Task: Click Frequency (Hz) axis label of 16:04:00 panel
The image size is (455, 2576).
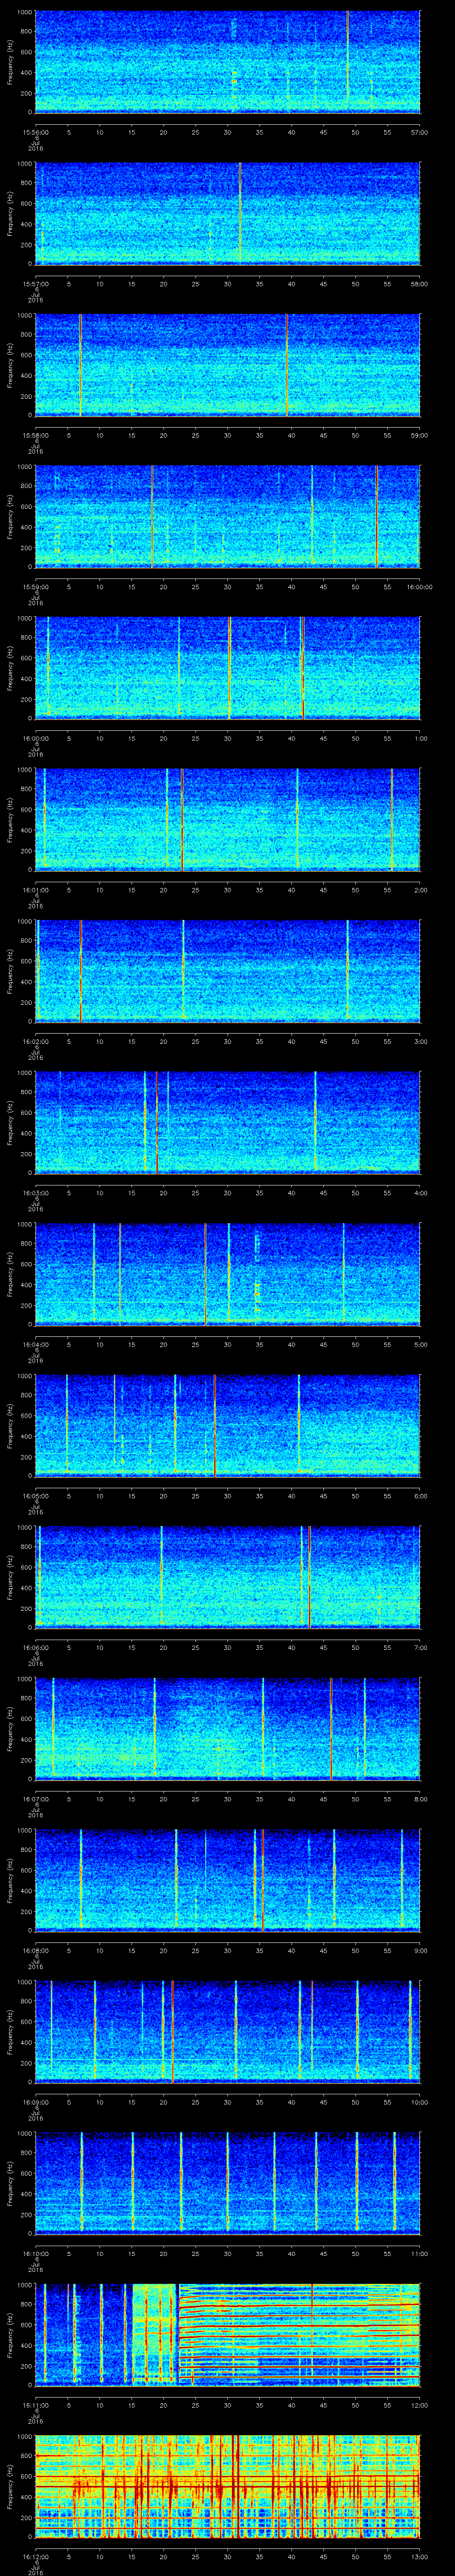Action: pyautogui.click(x=10, y=1274)
